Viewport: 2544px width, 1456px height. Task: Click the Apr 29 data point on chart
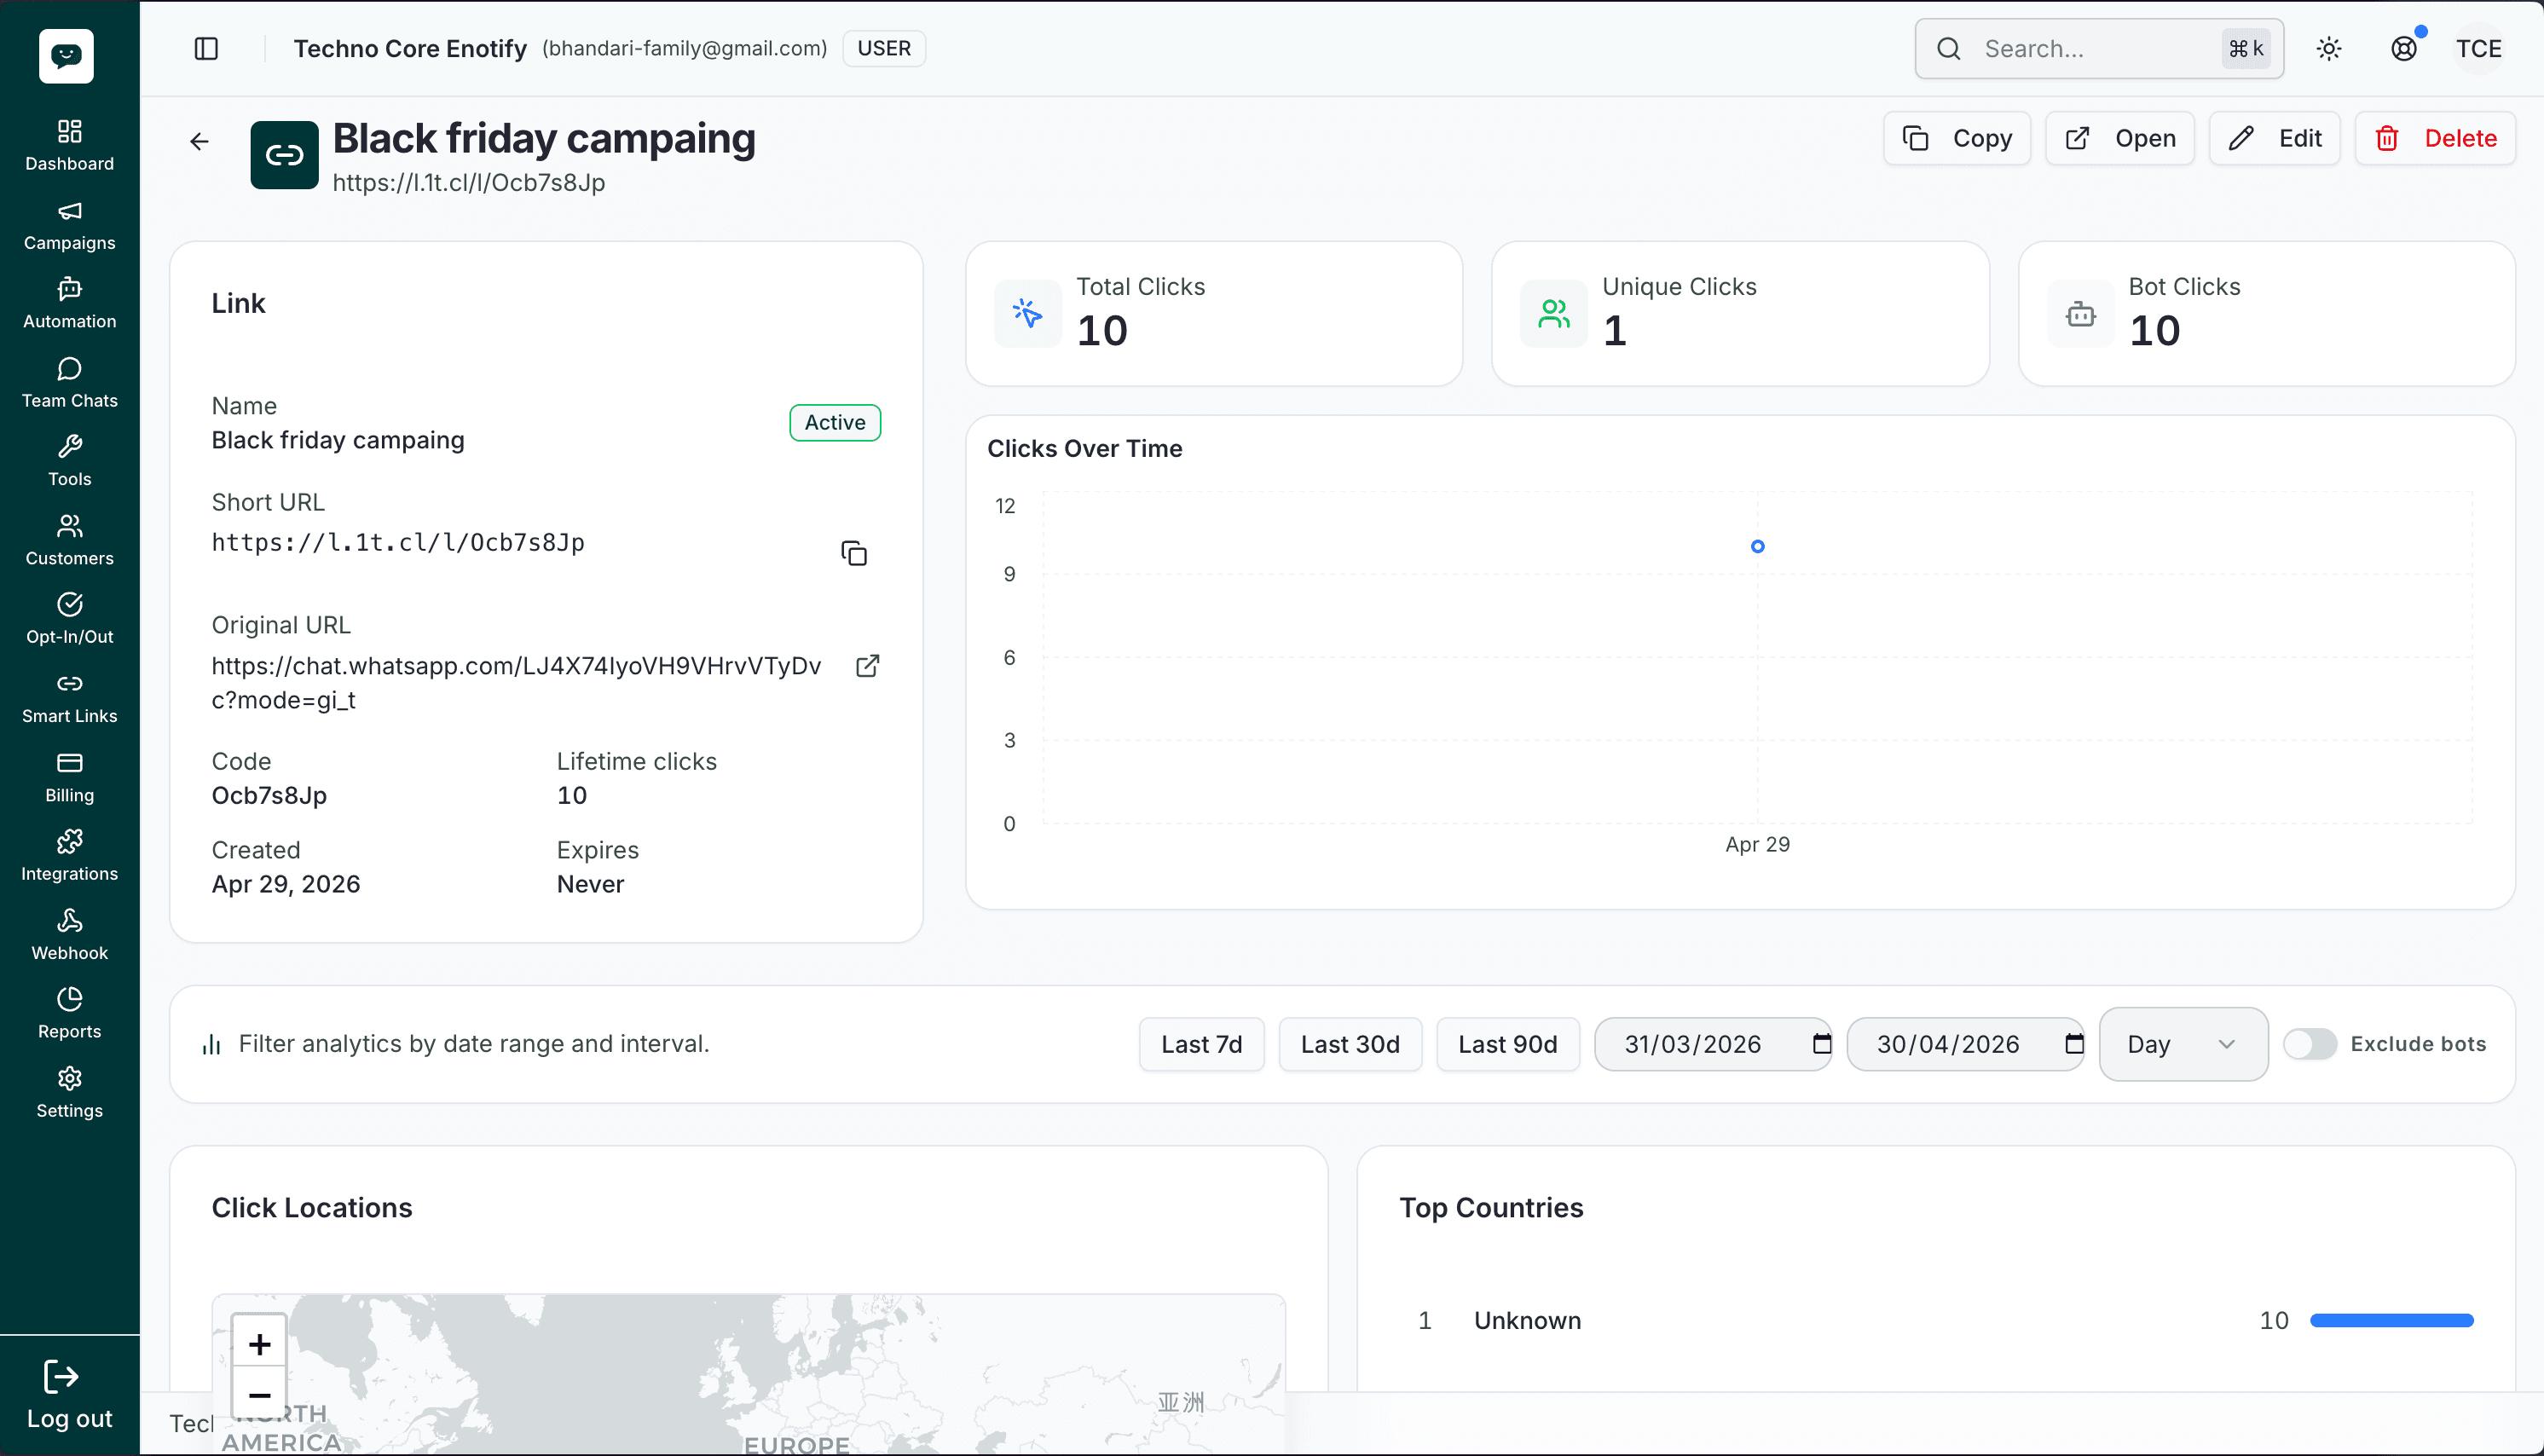click(x=1757, y=546)
